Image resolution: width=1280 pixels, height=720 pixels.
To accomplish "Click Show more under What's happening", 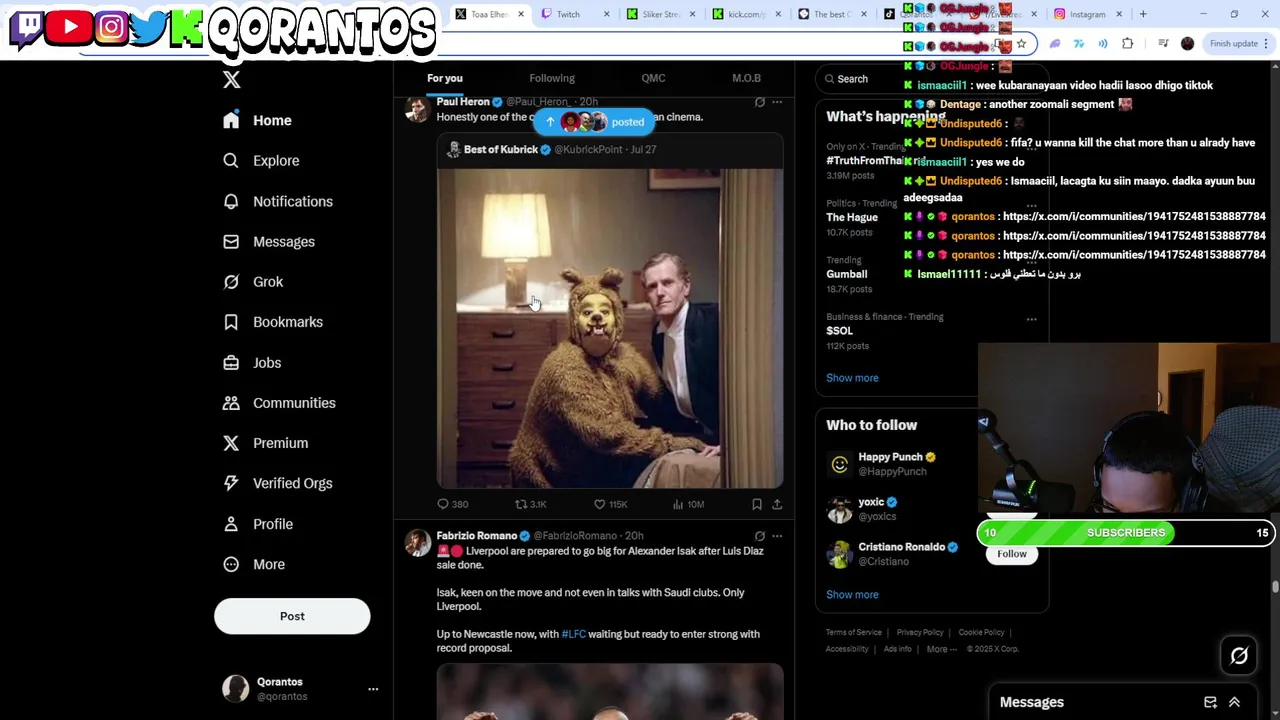I will click(x=852, y=378).
